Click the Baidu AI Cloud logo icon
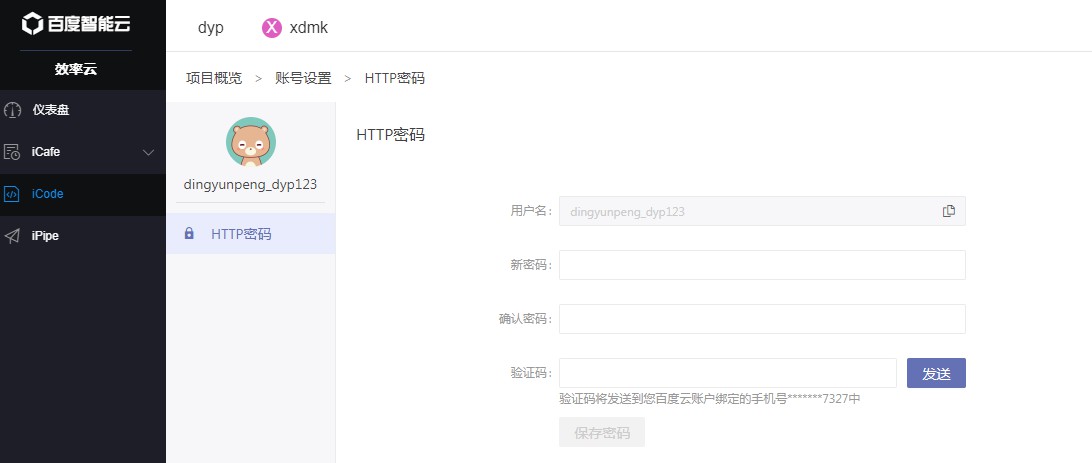This screenshot has width=1092, height=463. [x=33, y=24]
